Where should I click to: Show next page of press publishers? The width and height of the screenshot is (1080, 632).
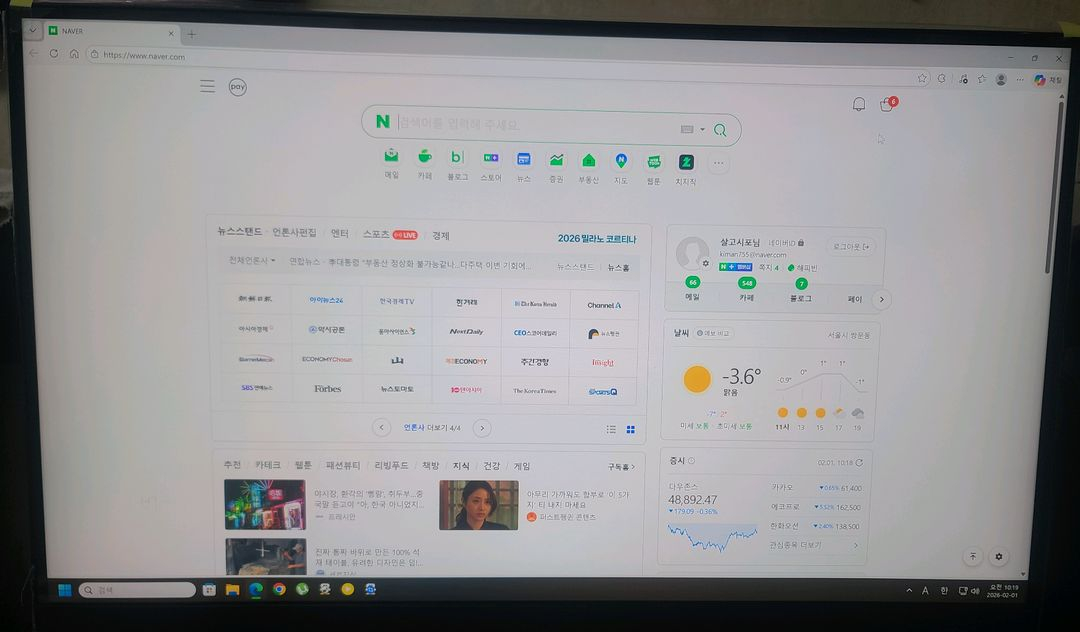point(482,428)
